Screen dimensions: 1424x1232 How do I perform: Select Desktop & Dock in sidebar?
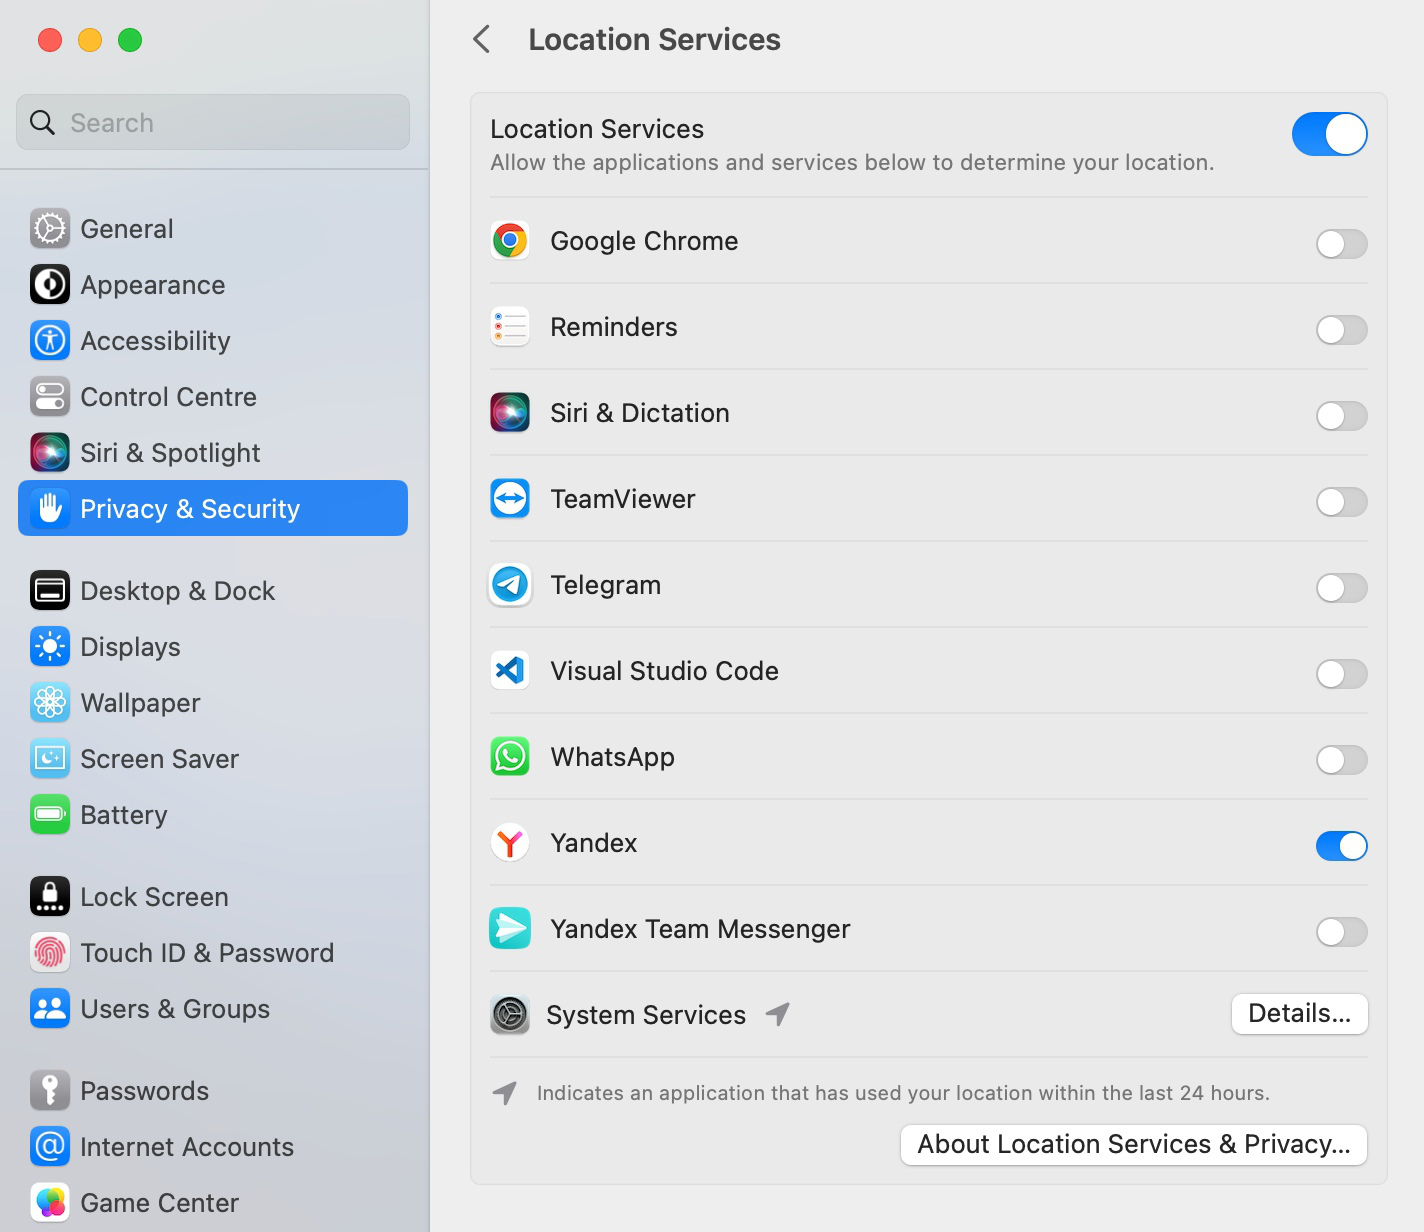pos(177,591)
